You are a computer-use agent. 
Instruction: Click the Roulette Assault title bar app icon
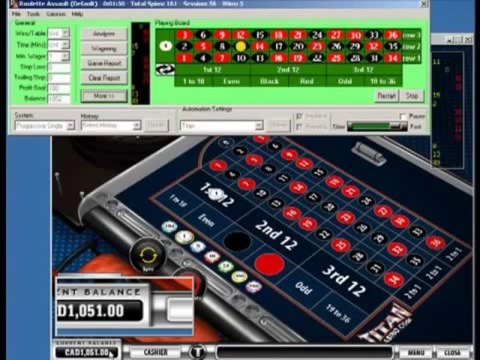(x=14, y=4)
